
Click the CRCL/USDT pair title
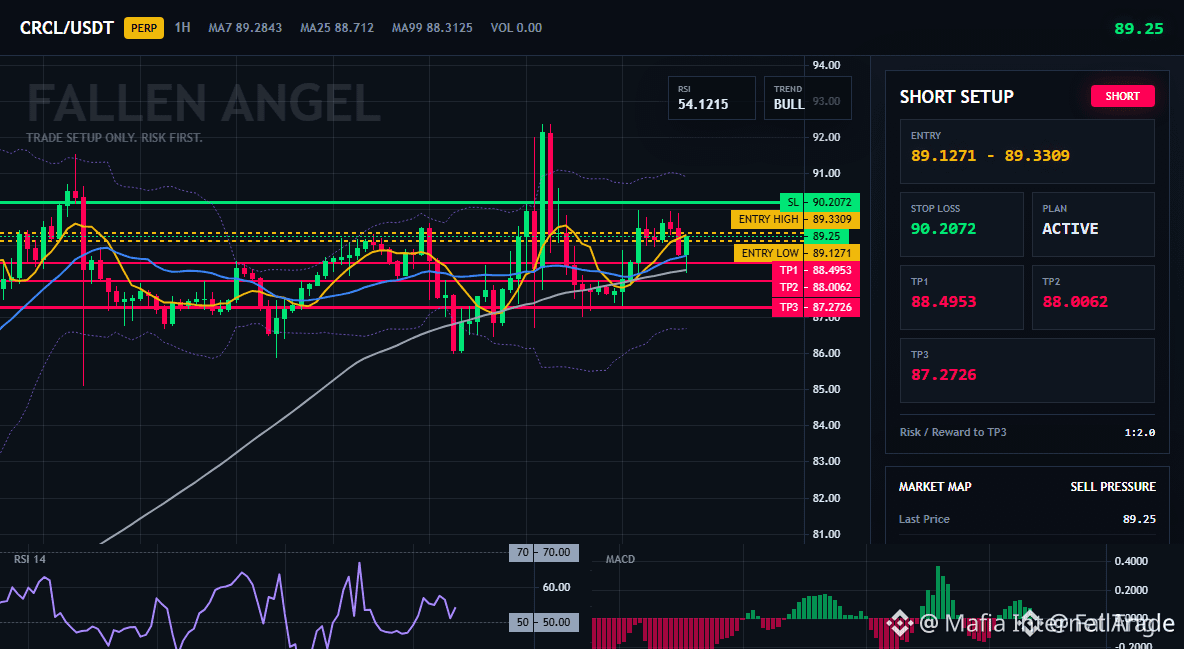click(x=66, y=28)
